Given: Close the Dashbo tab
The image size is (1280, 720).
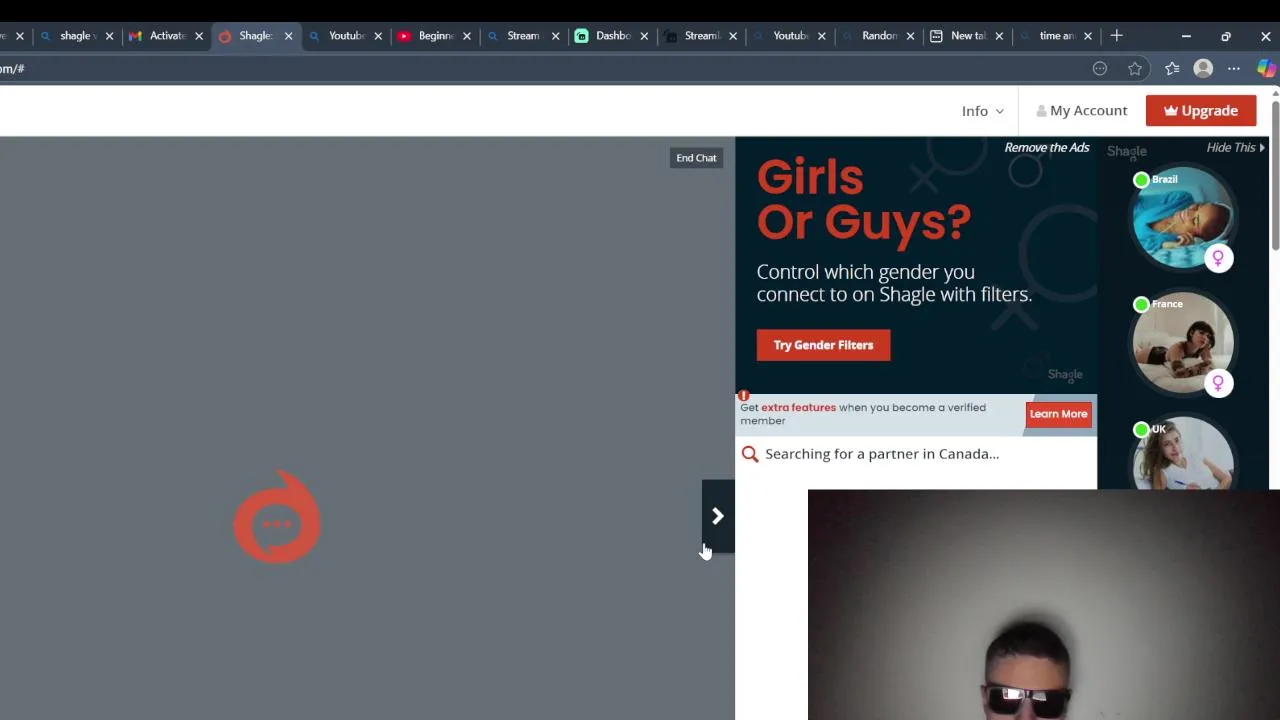Looking at the screenshot, I should pos(644,36).
